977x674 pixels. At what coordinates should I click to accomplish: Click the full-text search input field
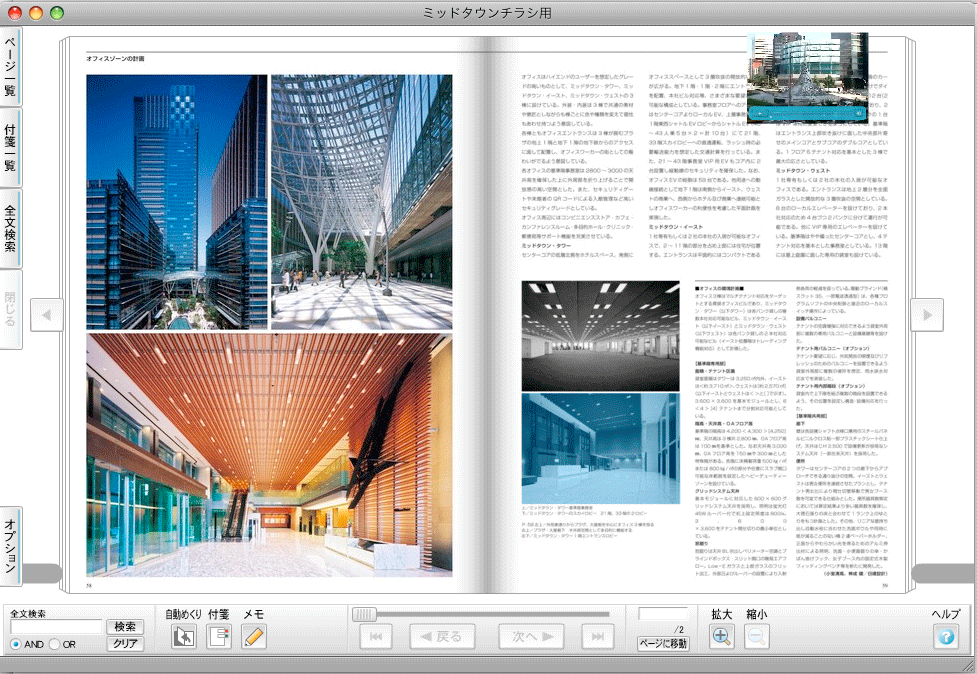(55, 627)
